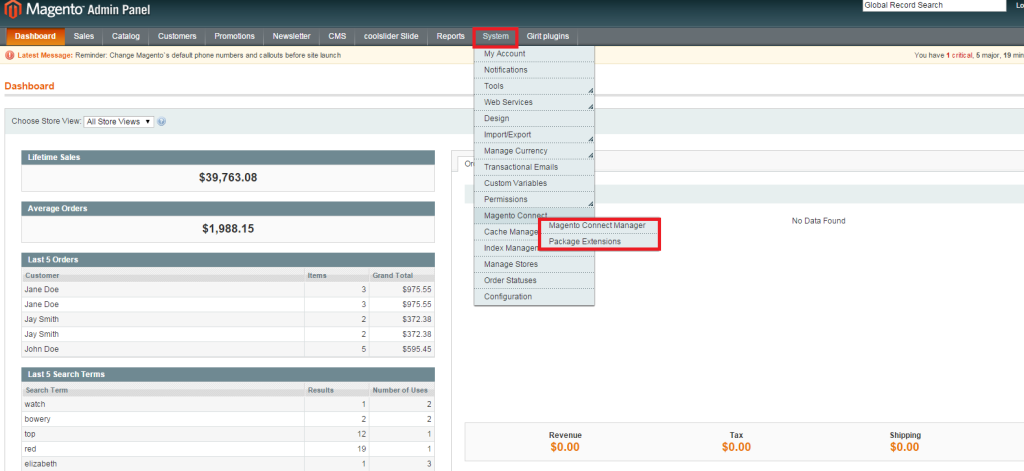Click the Customer column header

(x=163, y=276)
